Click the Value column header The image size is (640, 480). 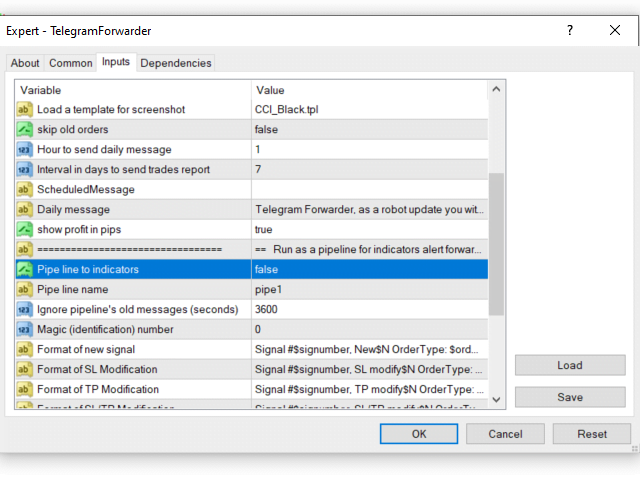pos(370,90)
